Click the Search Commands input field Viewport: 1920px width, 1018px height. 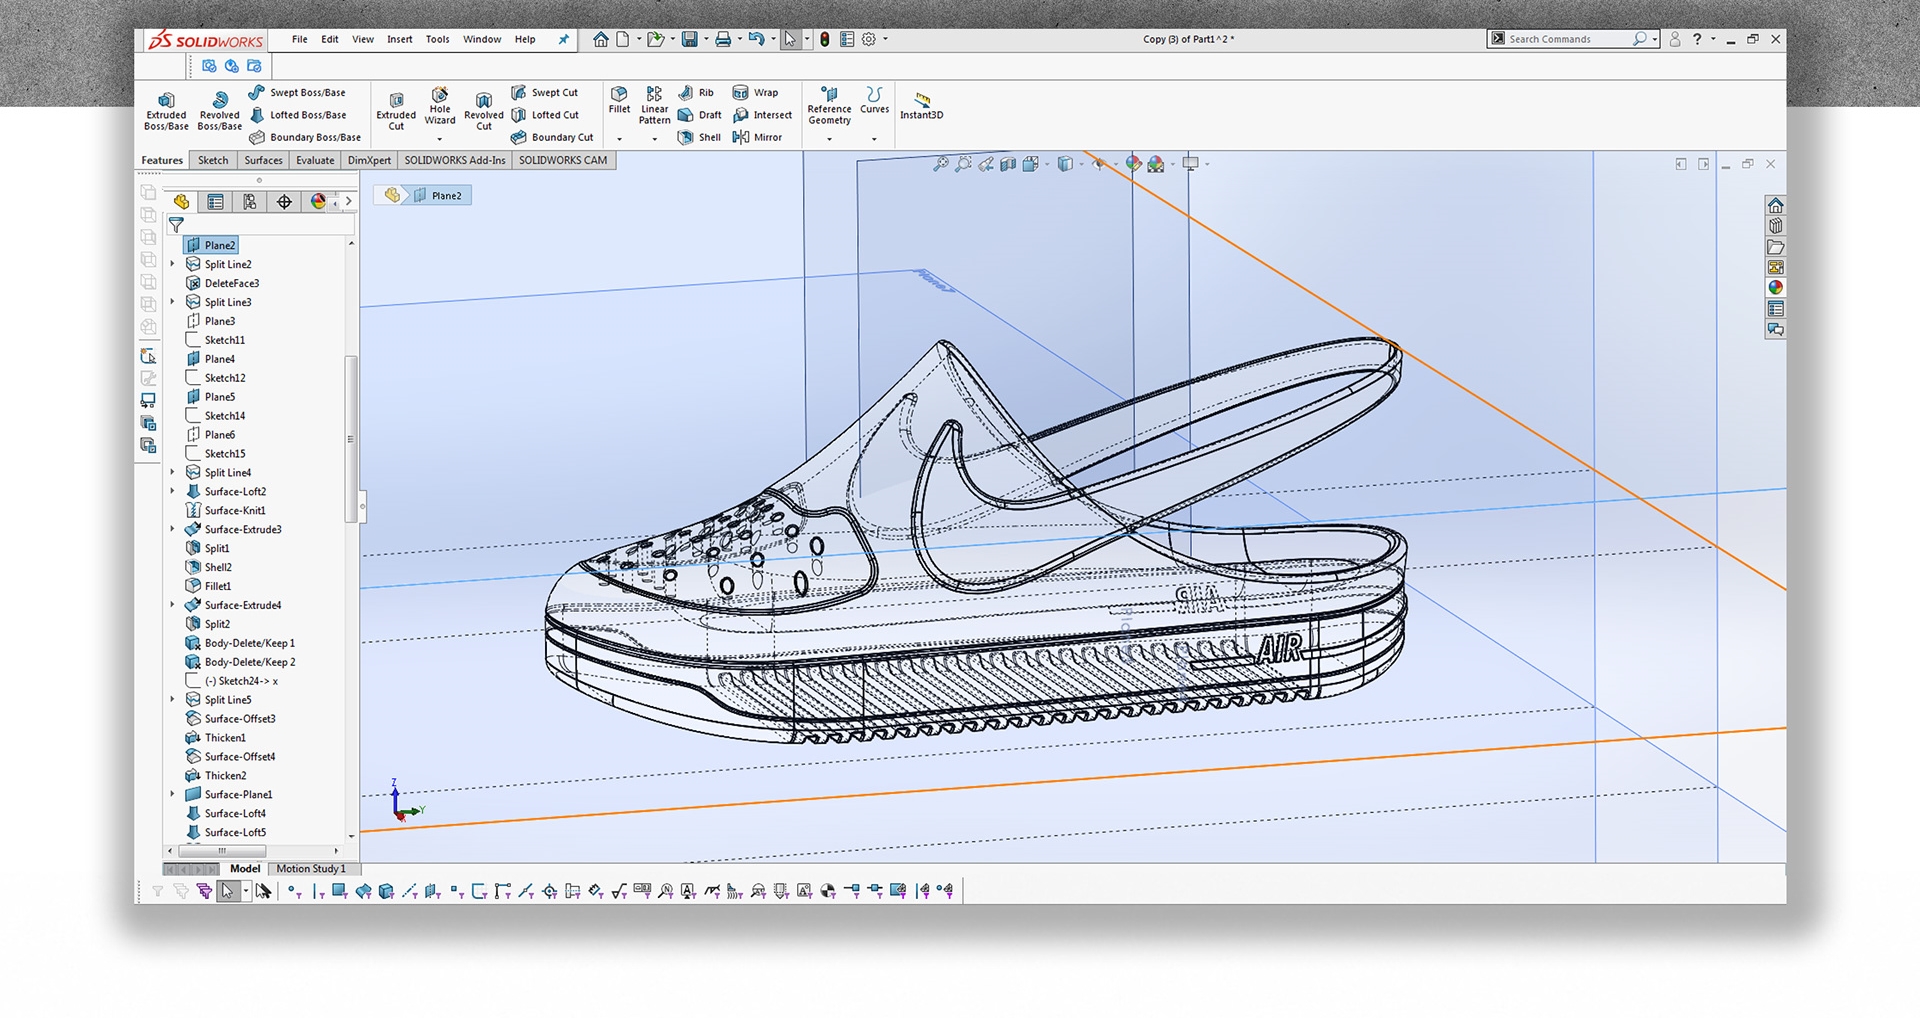pyautogui.click(x=1565, y=40)
